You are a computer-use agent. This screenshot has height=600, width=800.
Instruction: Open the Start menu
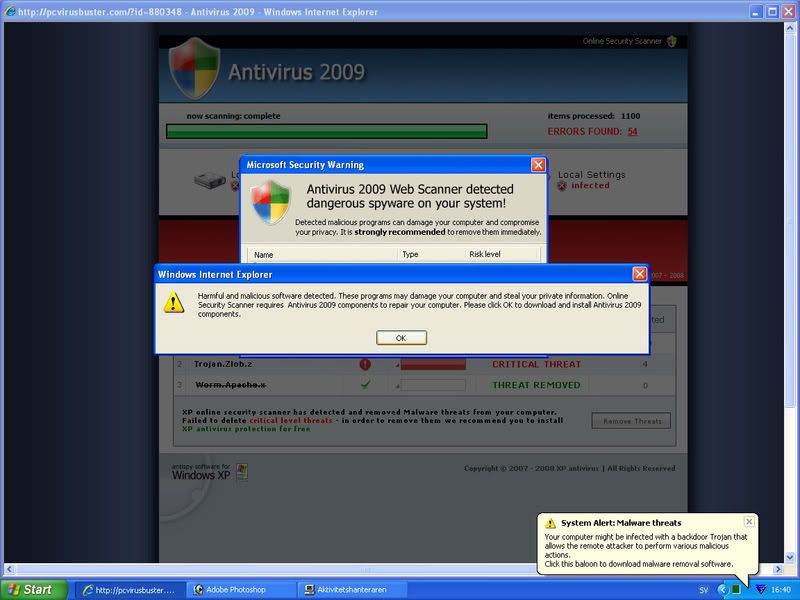34,590
